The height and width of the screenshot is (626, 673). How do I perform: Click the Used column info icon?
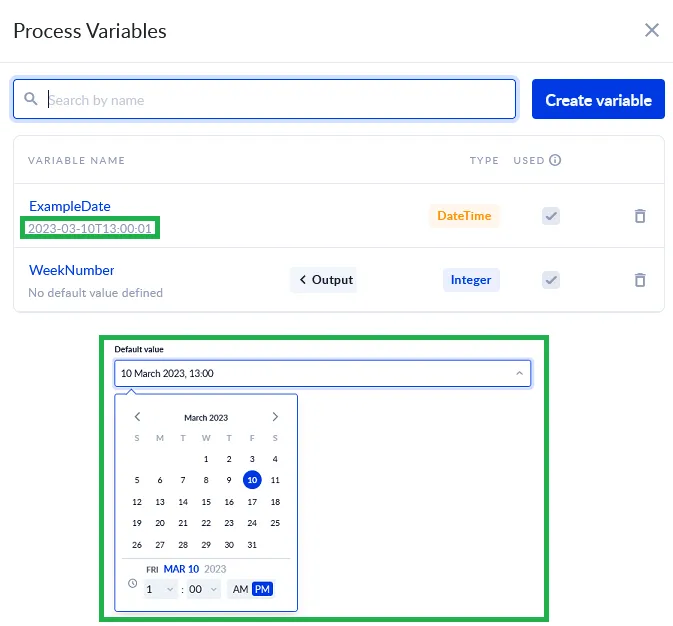(555, 160)
